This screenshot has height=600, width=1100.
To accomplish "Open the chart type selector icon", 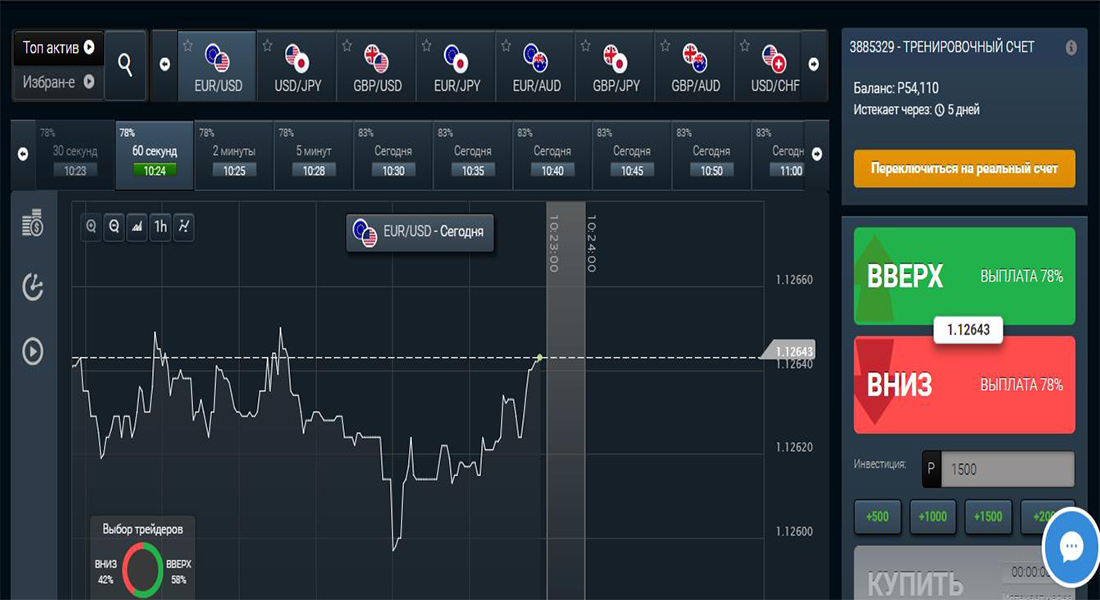I will (137, 227).
